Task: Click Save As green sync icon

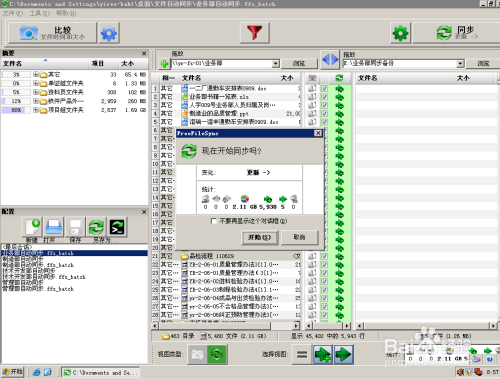Action: pos(96,227)
